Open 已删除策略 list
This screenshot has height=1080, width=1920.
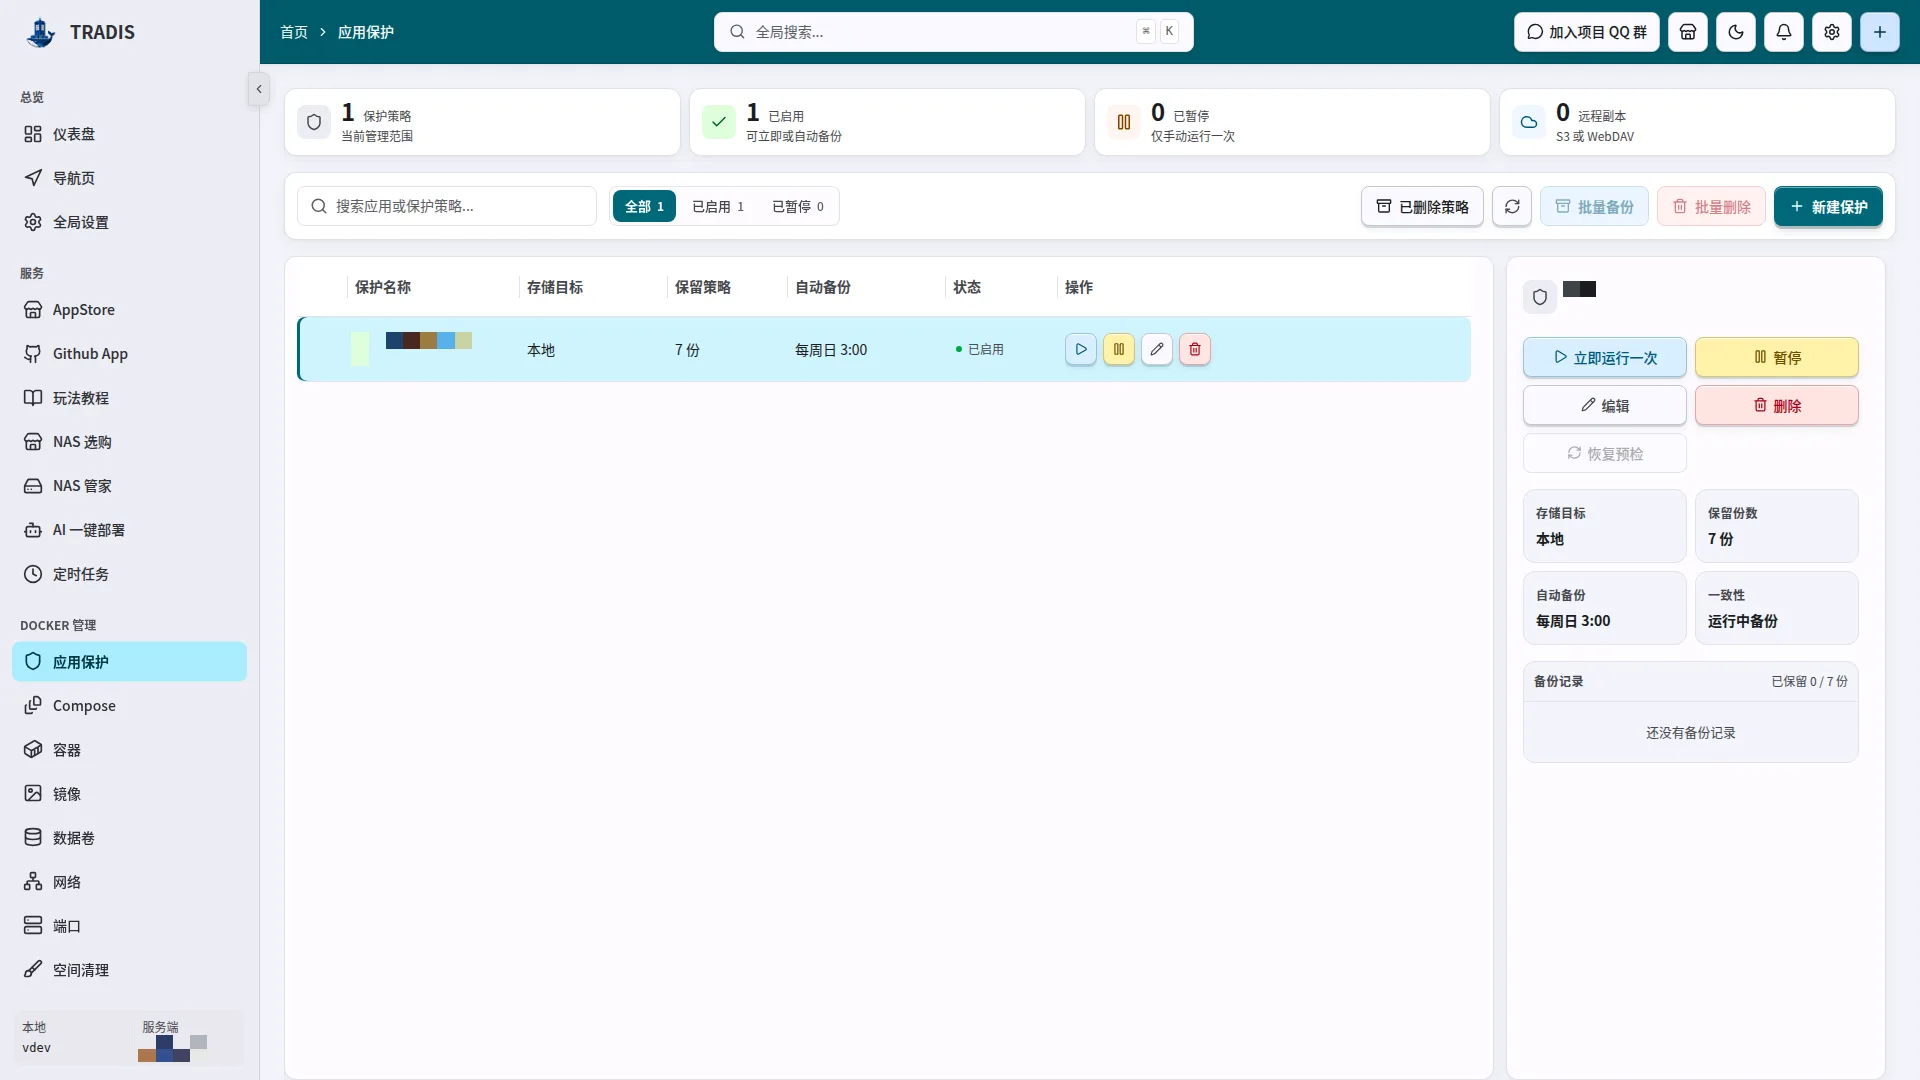(1422, 207)
